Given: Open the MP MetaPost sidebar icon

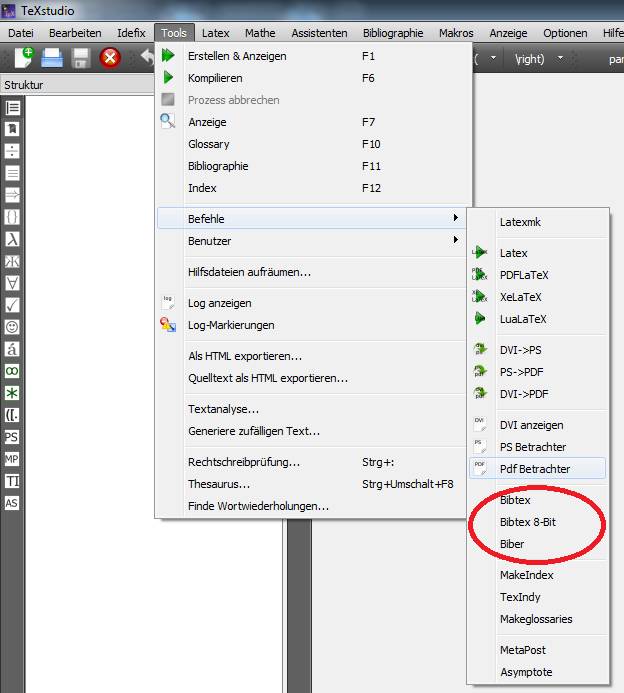Looking at the screenshot, I should [x=12, y=459].
